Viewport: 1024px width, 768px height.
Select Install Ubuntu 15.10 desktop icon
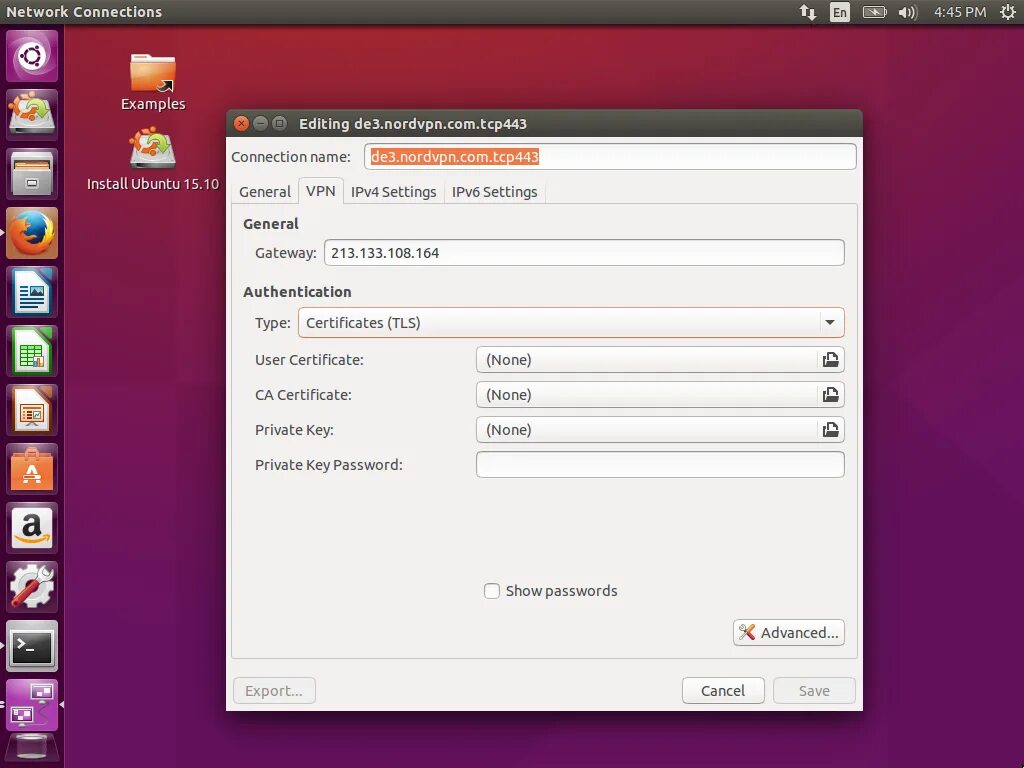click(x=153, y=160)
